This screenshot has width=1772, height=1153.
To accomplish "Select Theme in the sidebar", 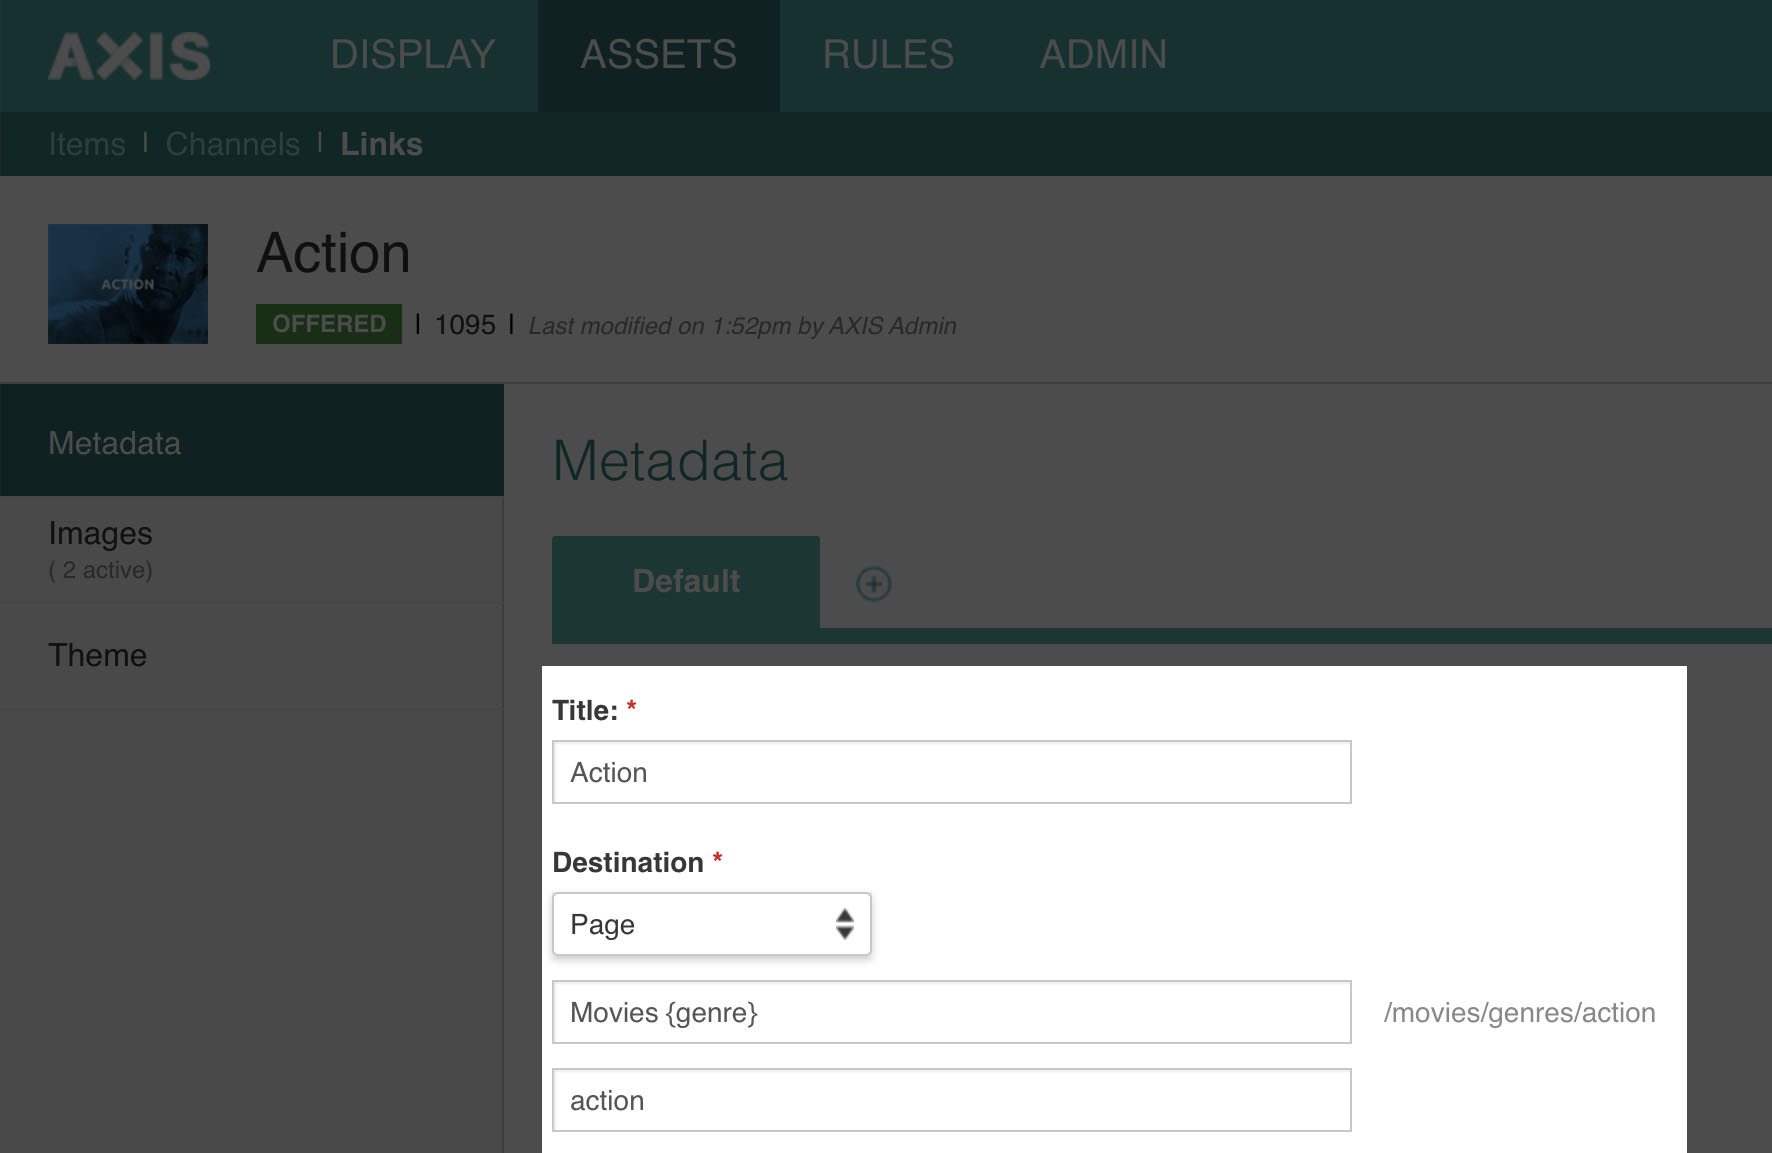I will pyautogui.click(x=252, y=656).
